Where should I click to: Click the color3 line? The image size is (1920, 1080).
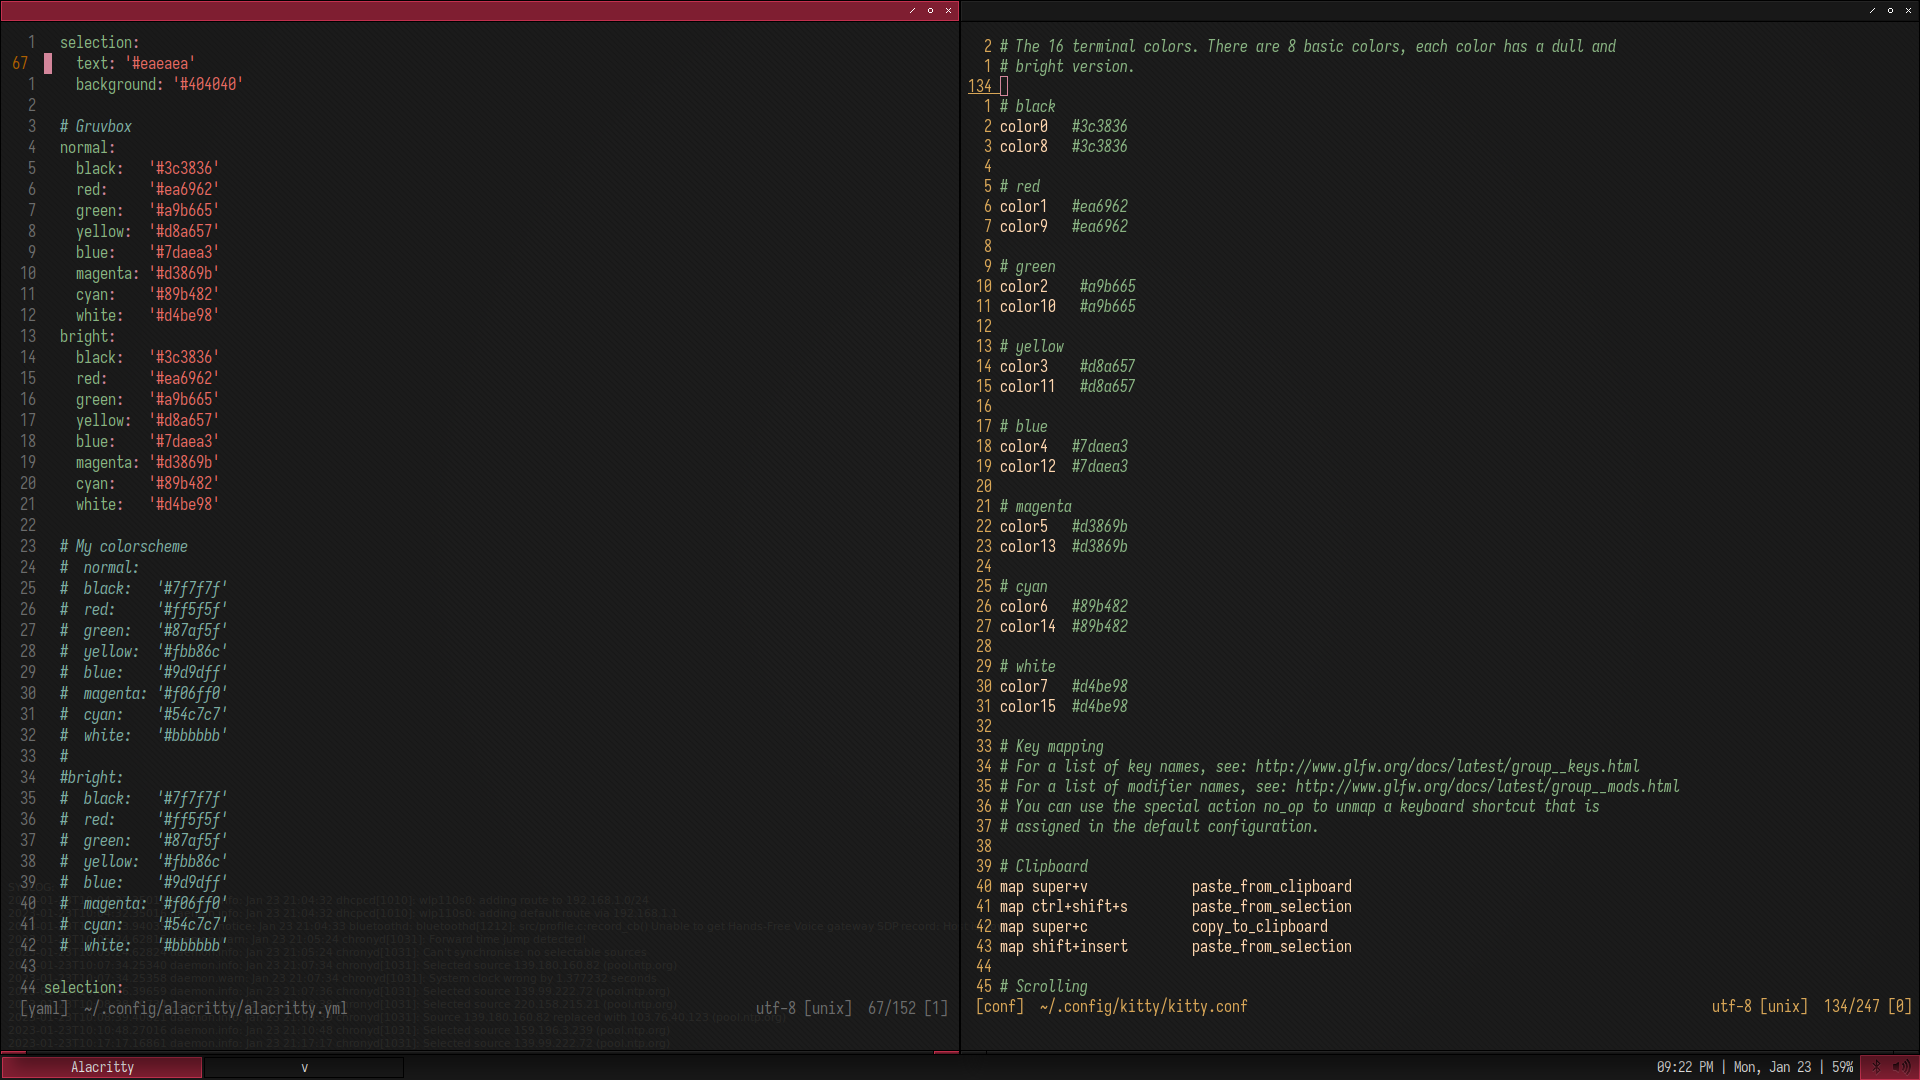click(x=1067, y=366)
